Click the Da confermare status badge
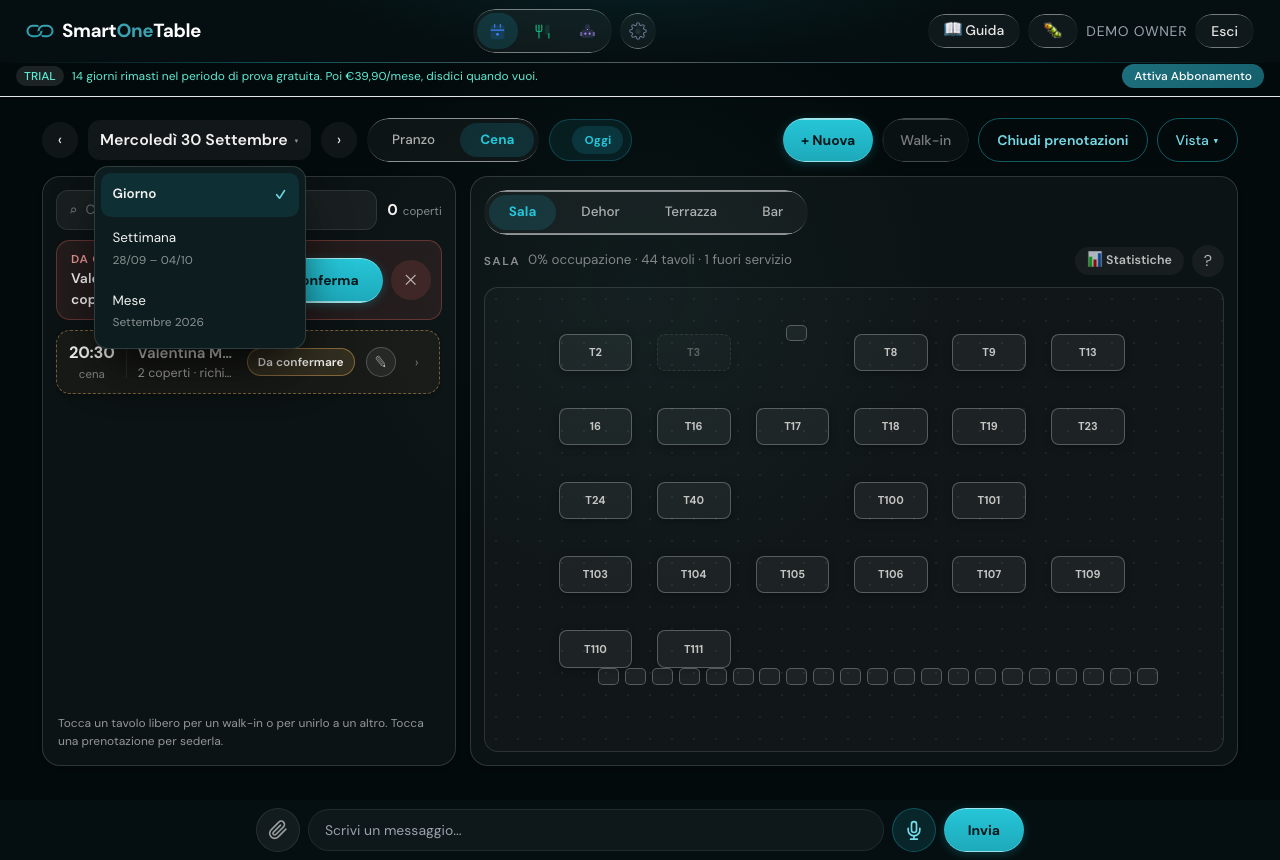This screenshot has width=1280, height=860. (x=301, y=362)
